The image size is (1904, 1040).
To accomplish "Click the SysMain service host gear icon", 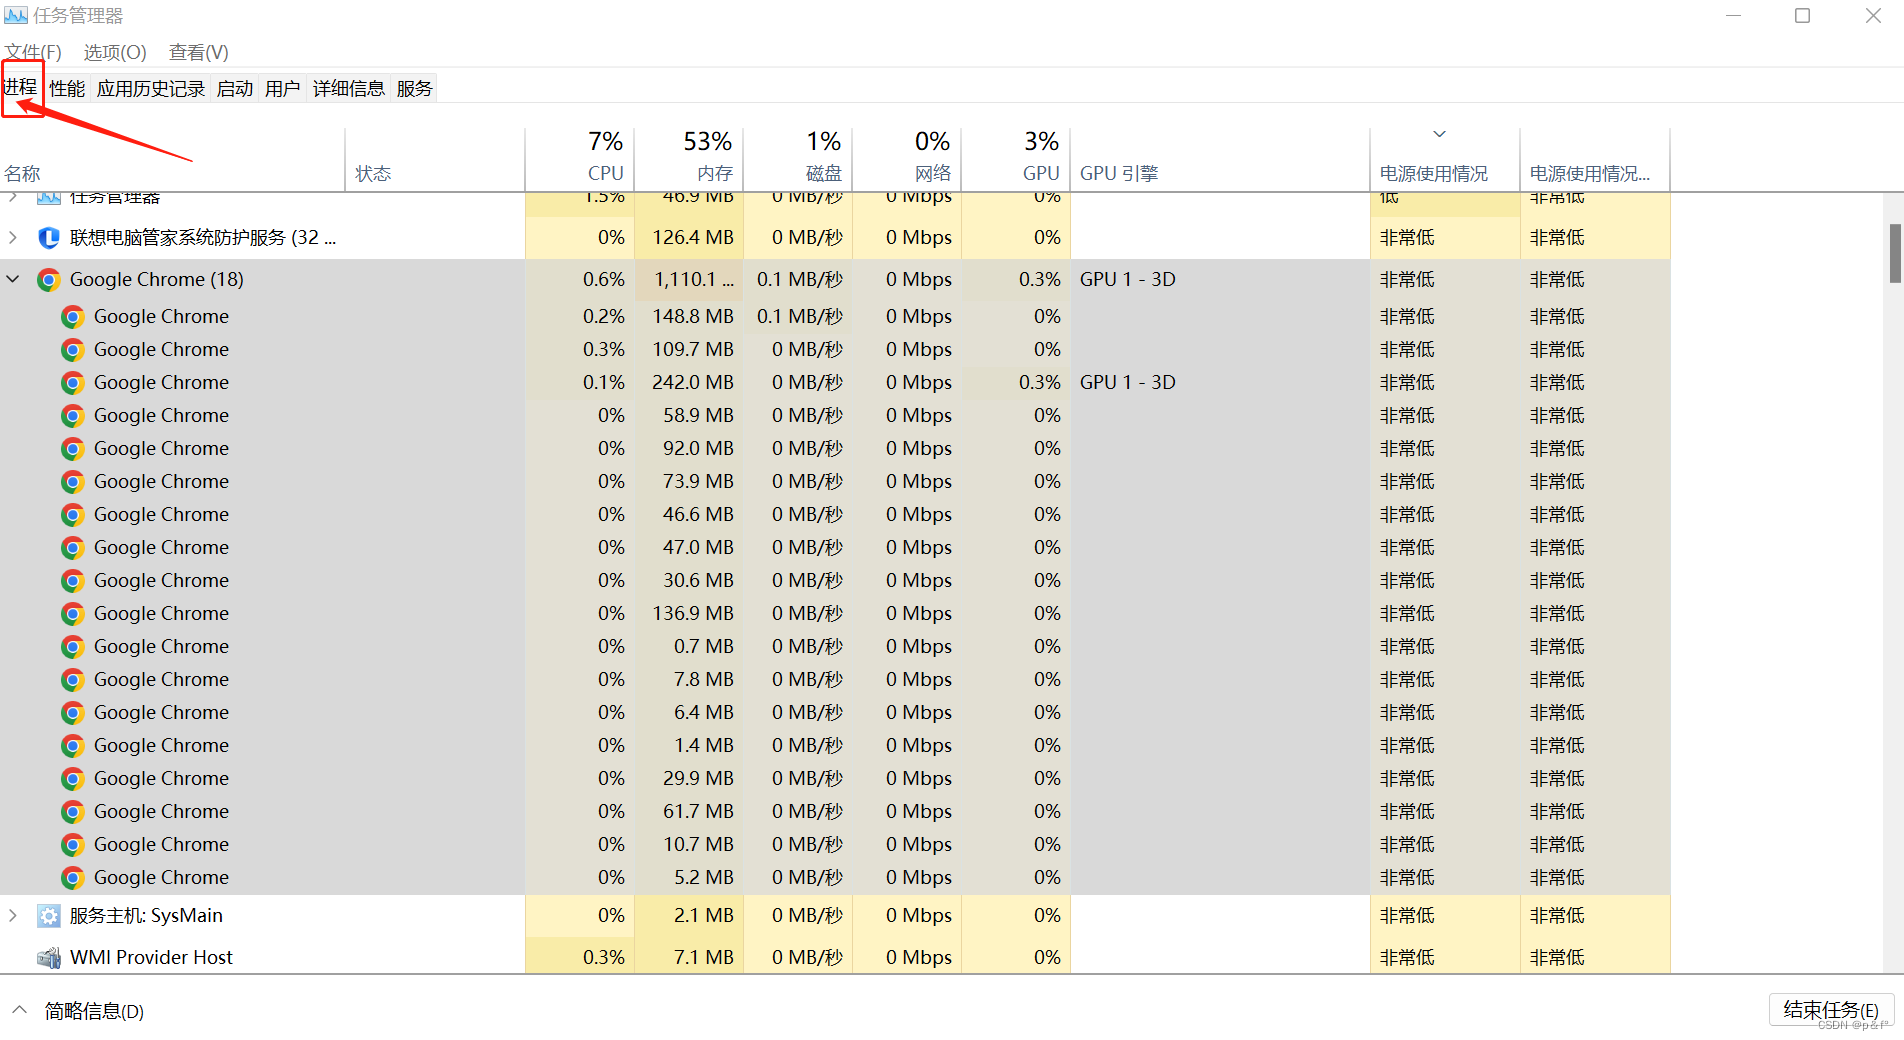I will [48, 916].
